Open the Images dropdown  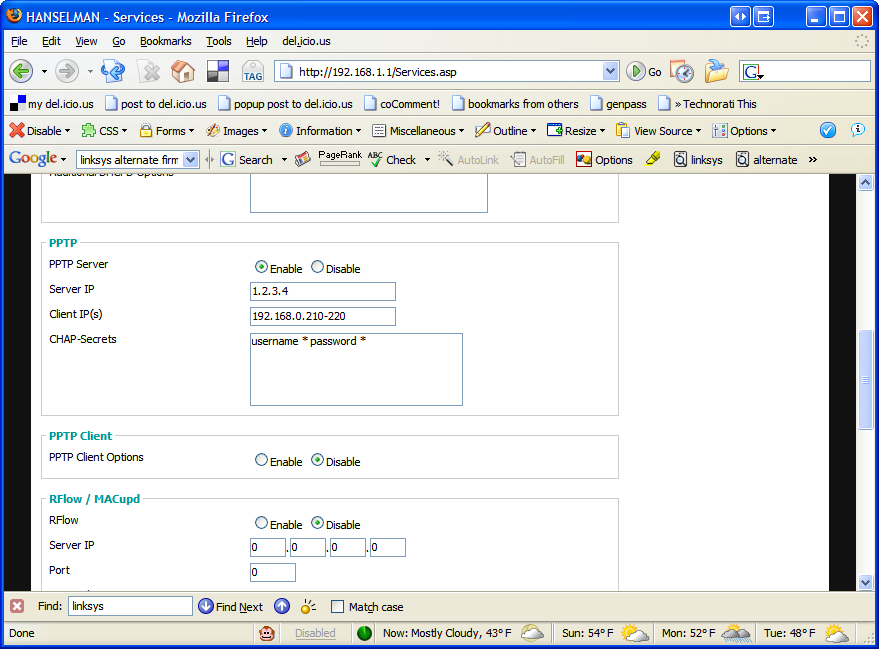point(237,131)
